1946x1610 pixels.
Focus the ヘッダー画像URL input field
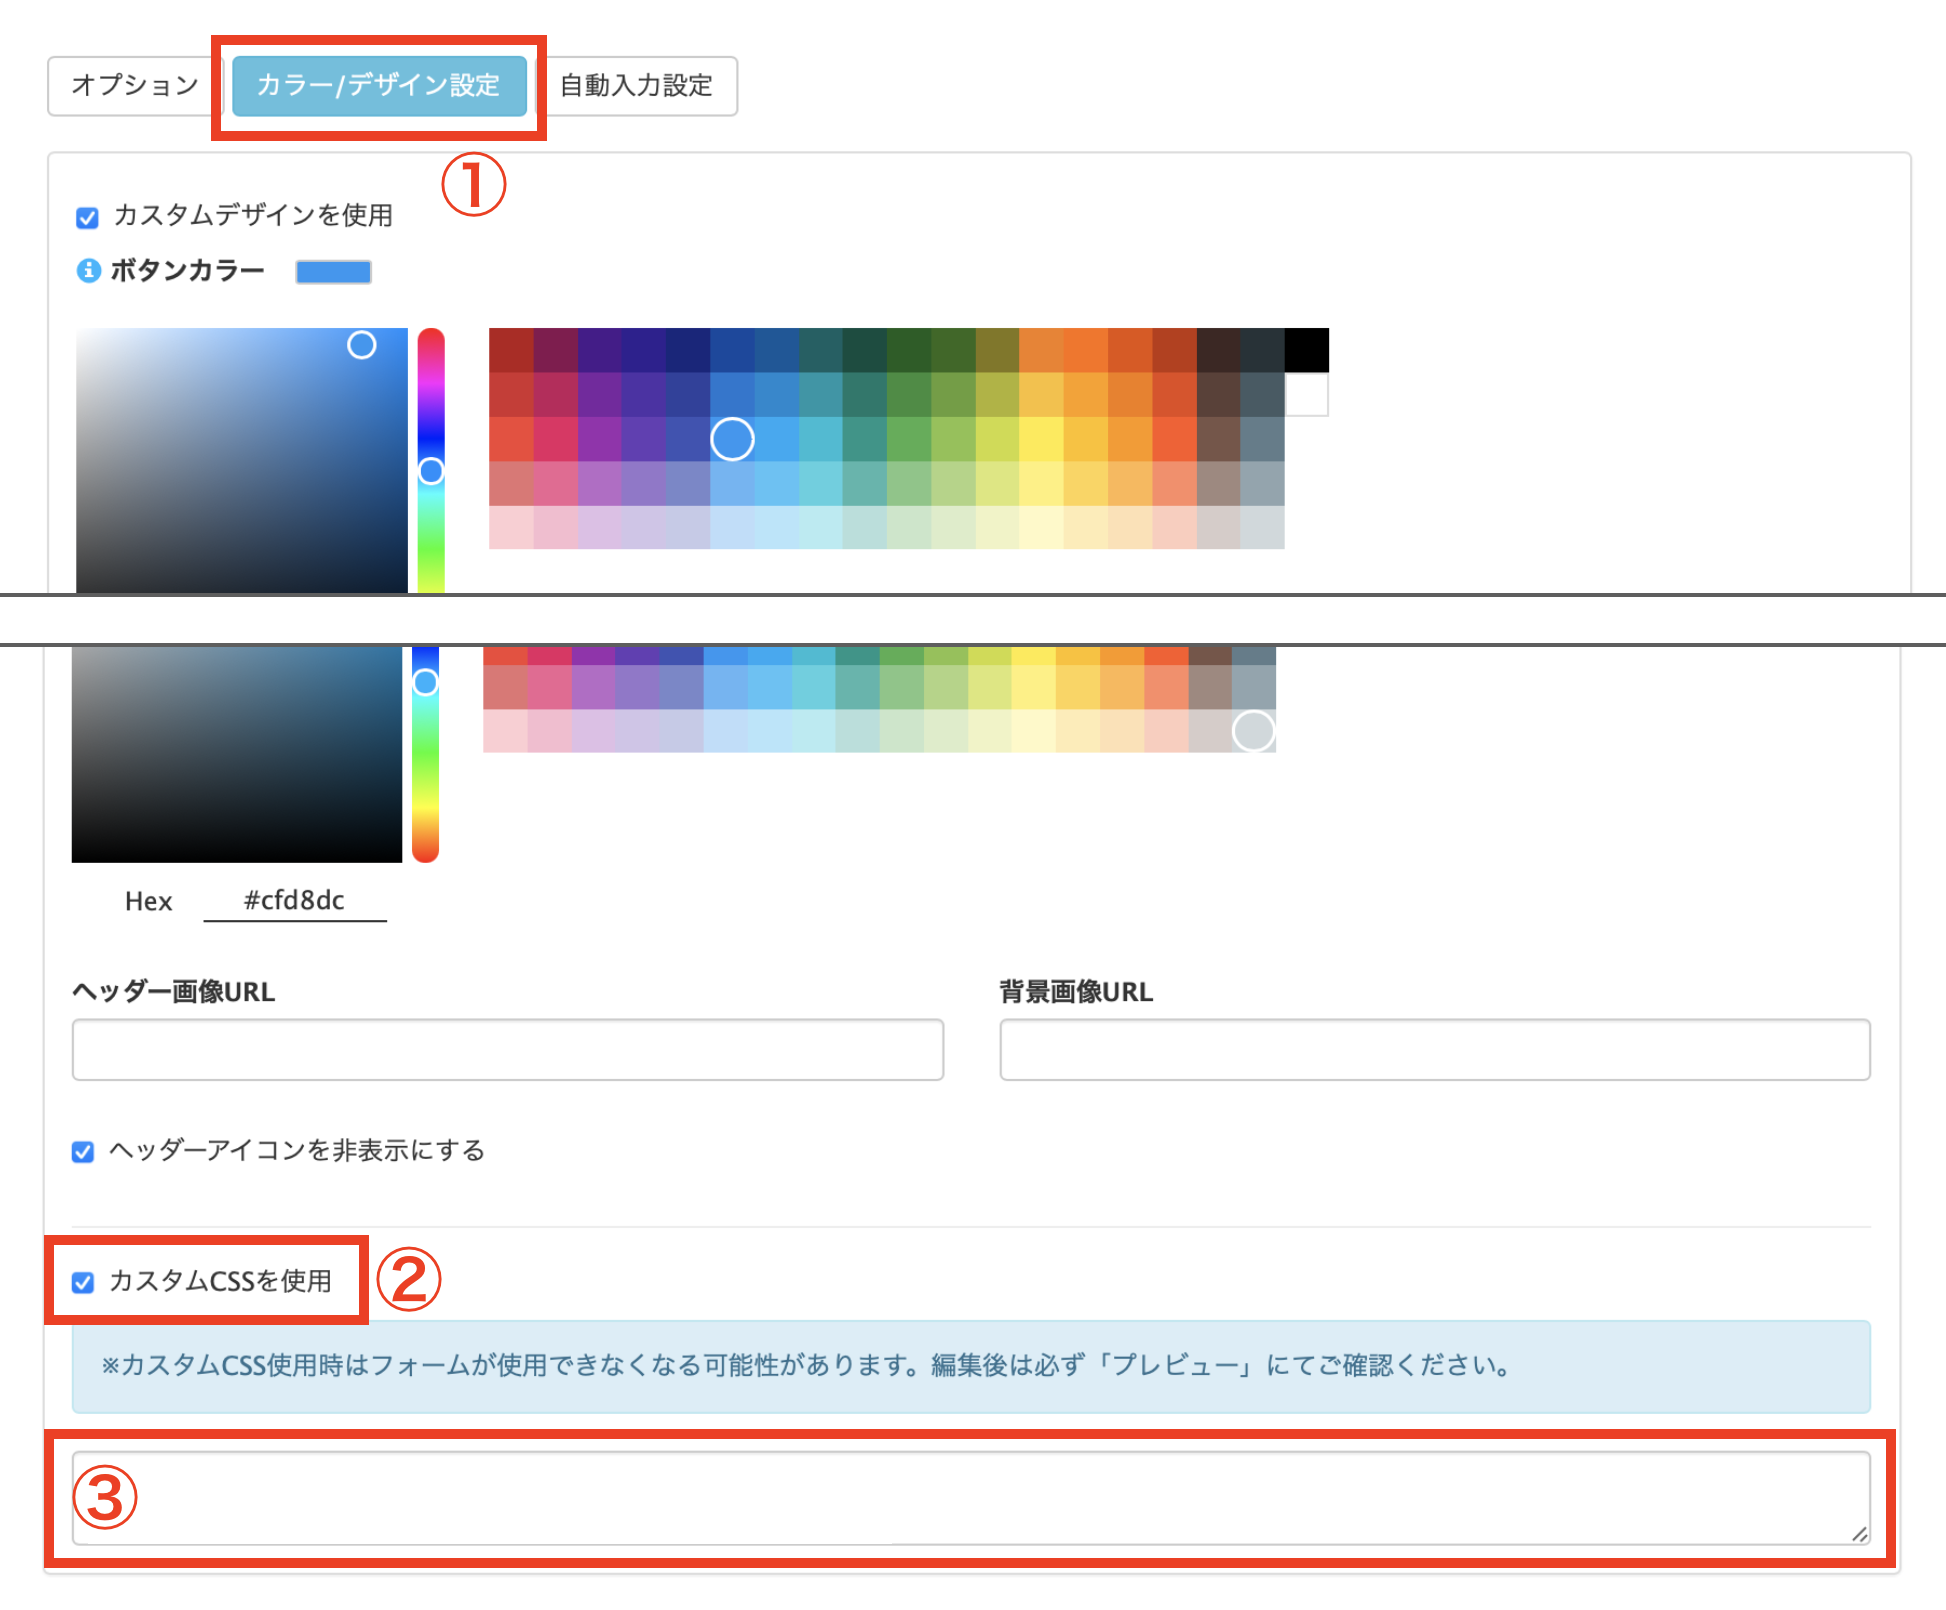507,1050
